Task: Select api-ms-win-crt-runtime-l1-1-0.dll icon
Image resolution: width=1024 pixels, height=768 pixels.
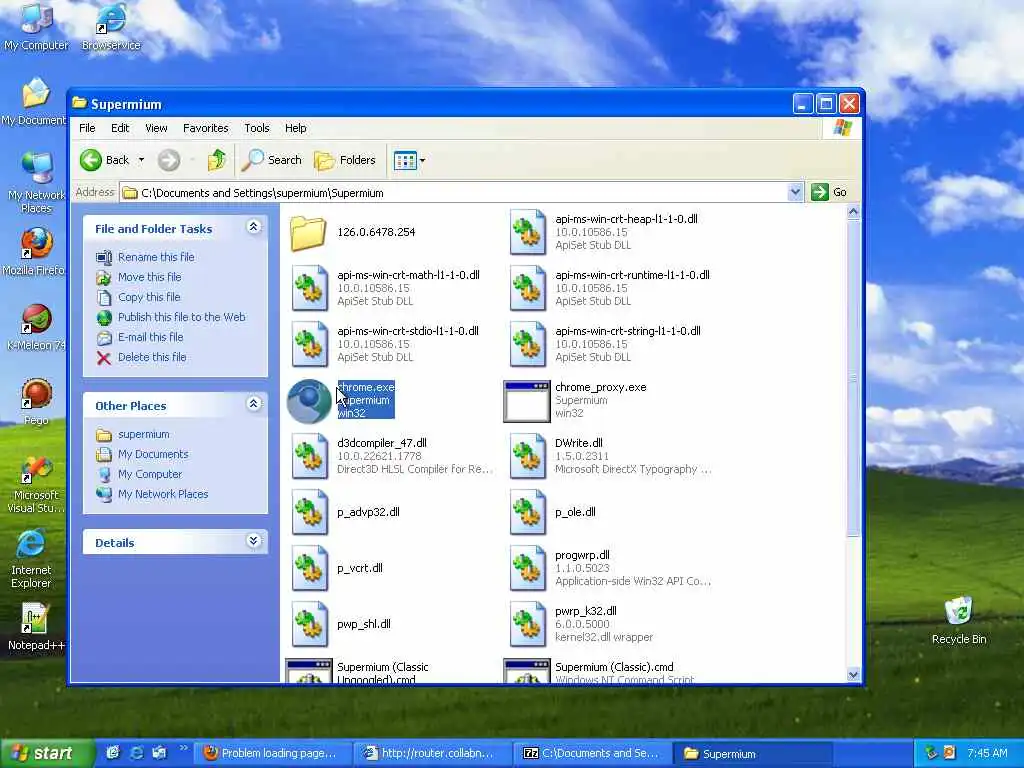Action: (528, 288)
